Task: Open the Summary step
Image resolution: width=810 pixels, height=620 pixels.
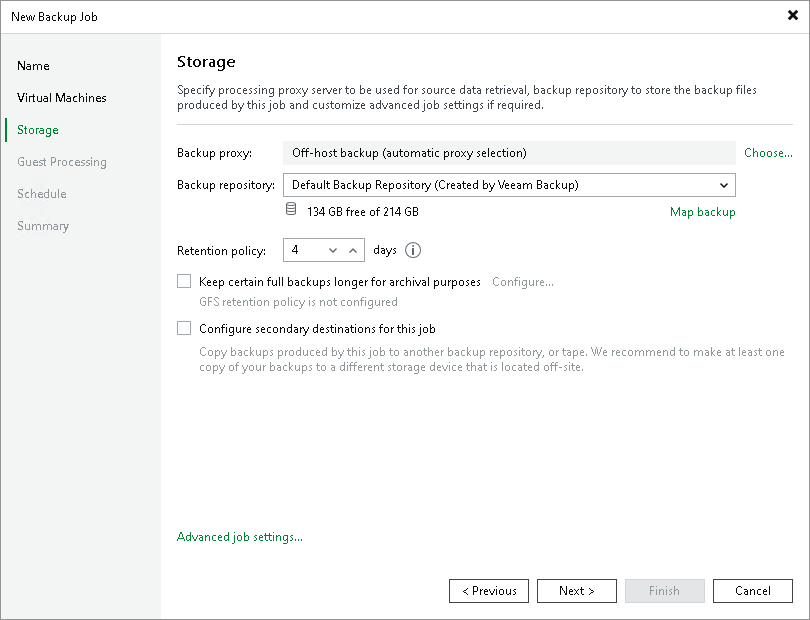Action: click(x=43, y=225)
